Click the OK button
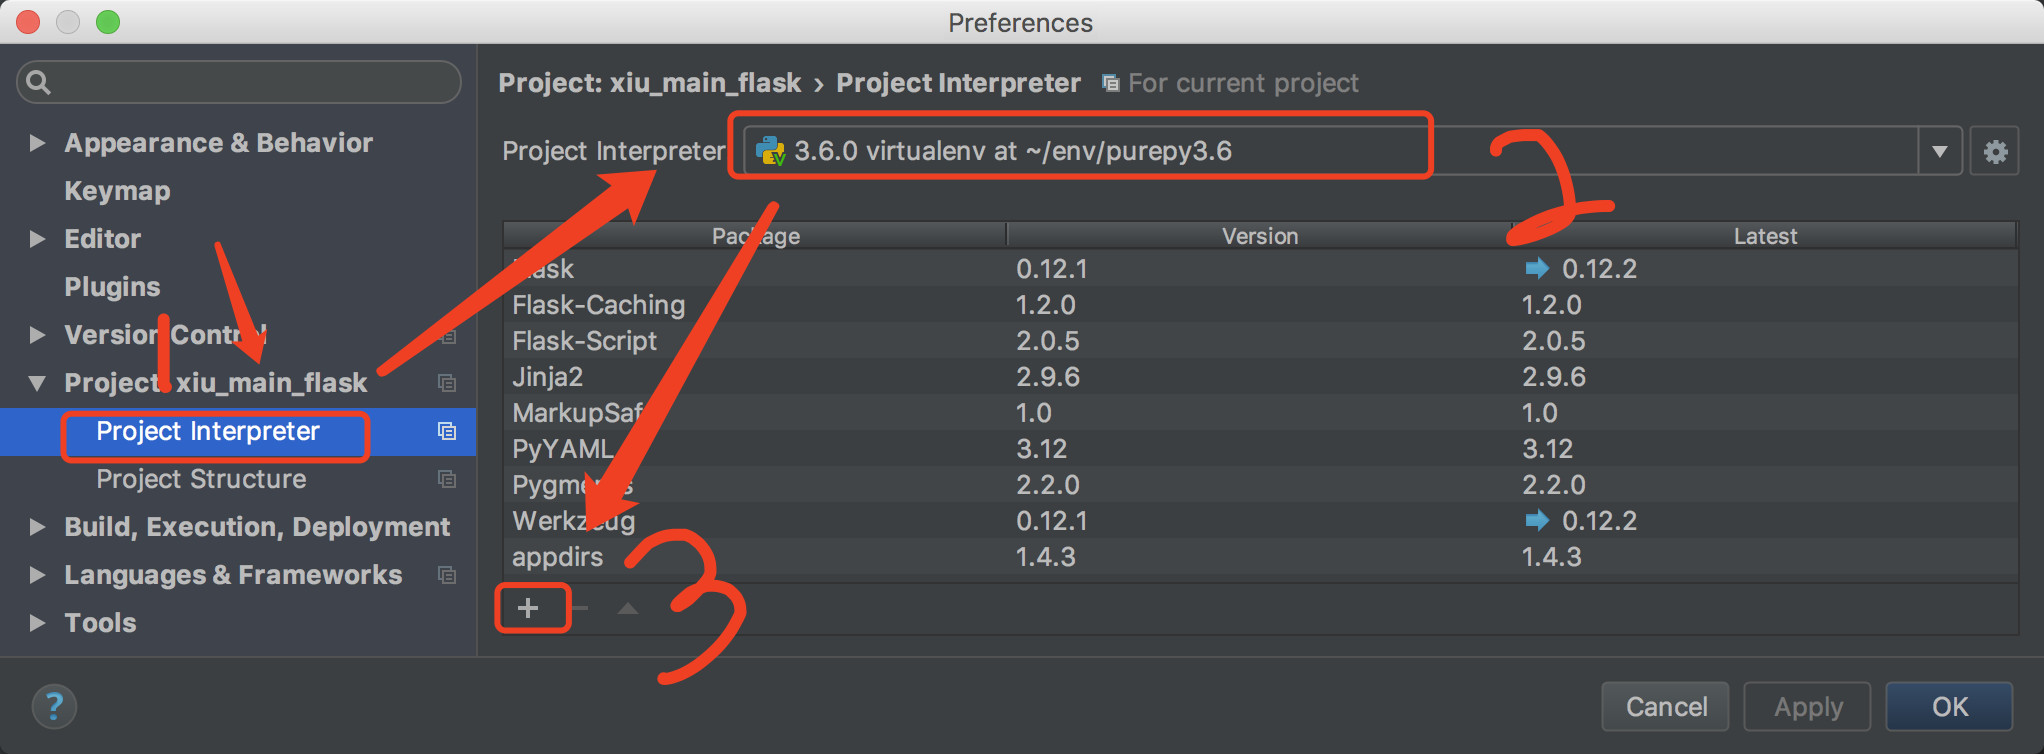This screenshot has height=754, width=2044. pos(1949,707)
